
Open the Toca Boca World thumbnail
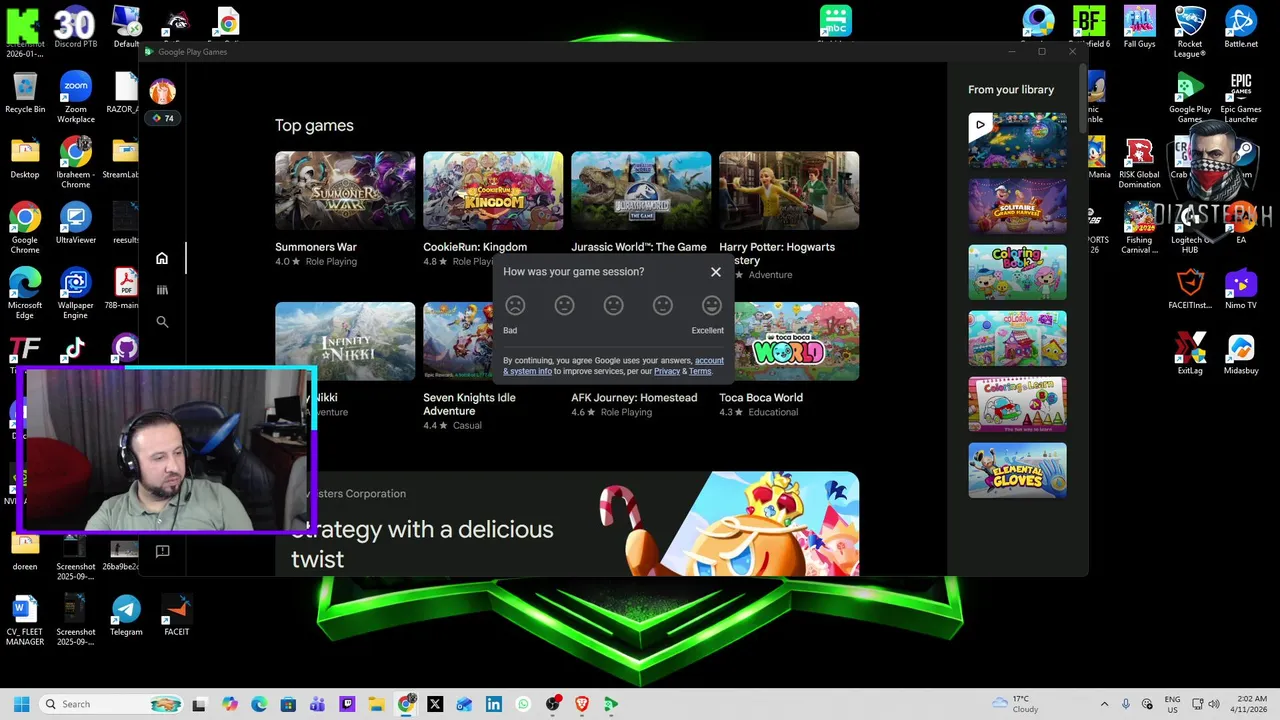click(797, 341)
